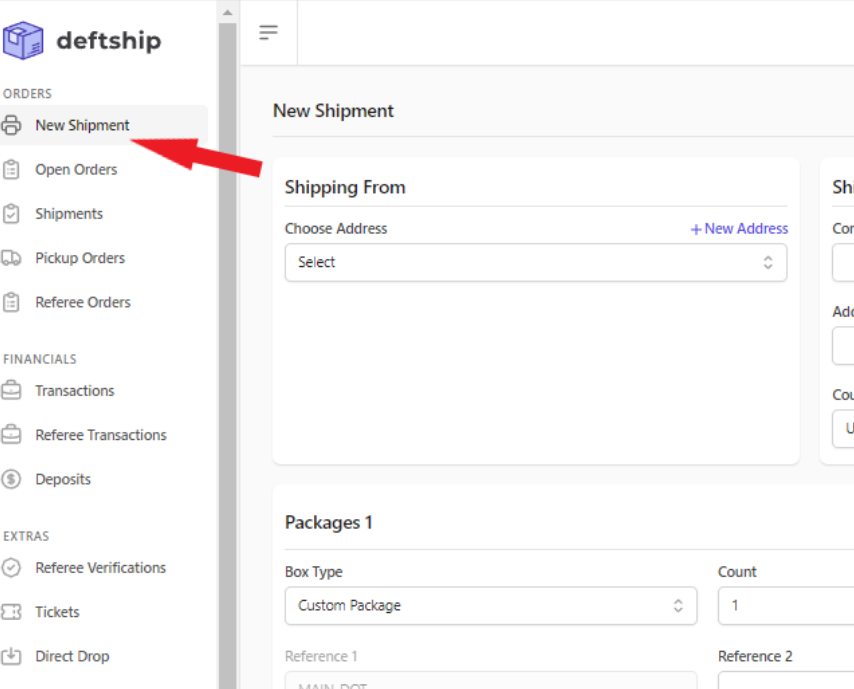Click the briefcase icon beside Referee Transactions
This screenshot has height=689, width=854.
pos(11,435)
